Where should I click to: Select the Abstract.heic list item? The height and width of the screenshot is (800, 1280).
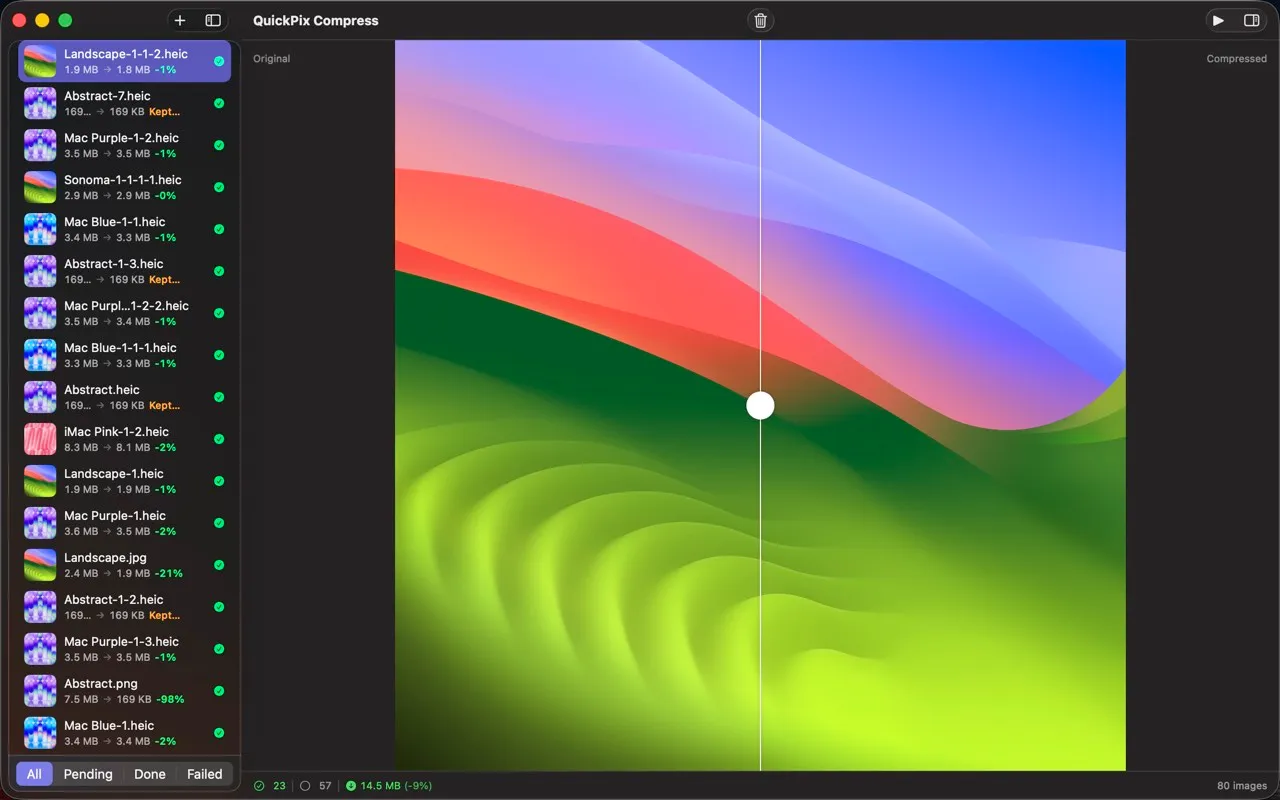point(125,397)
